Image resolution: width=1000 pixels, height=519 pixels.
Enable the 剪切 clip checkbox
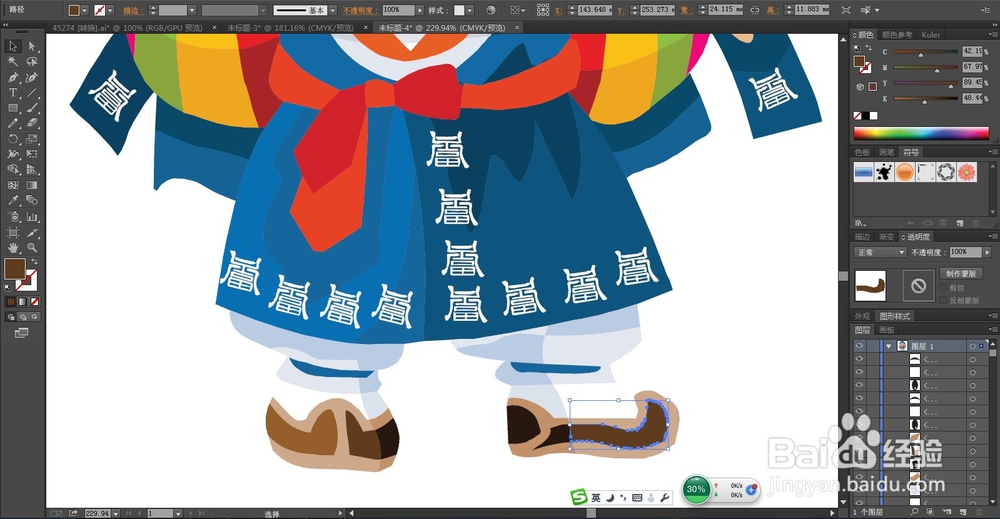tap(943, 288)
